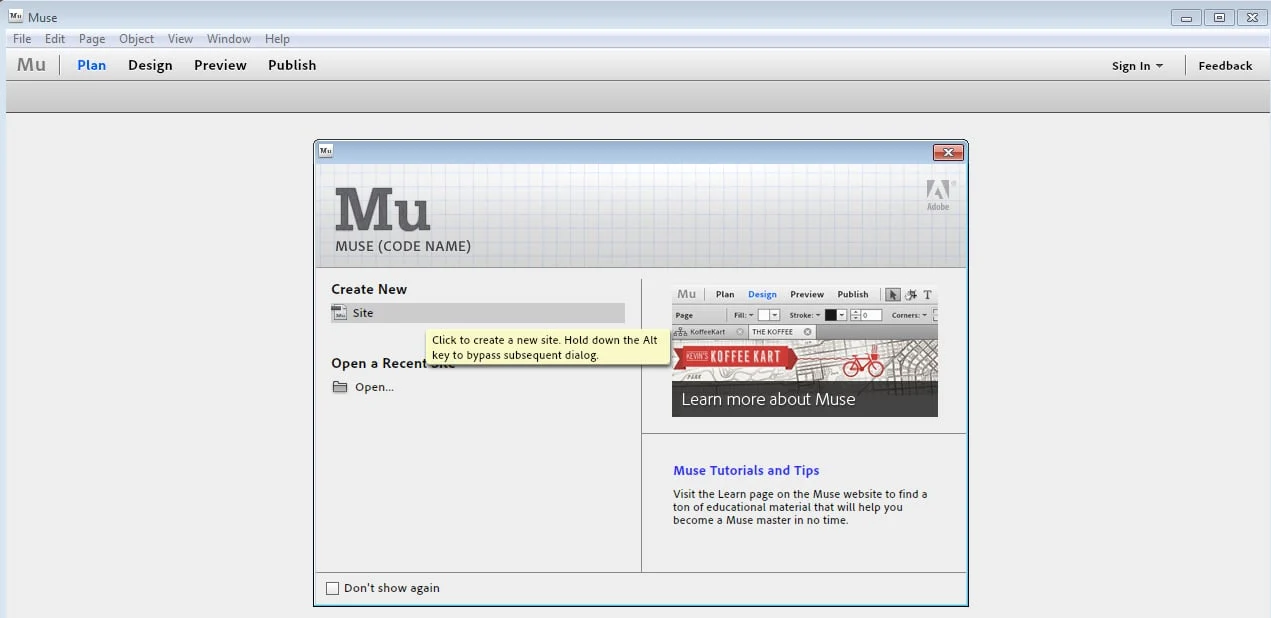The width and height of the screenshot is (1271, 618).
Task: Click Learn more about Muse banner
Action: [x=805, y=399]
